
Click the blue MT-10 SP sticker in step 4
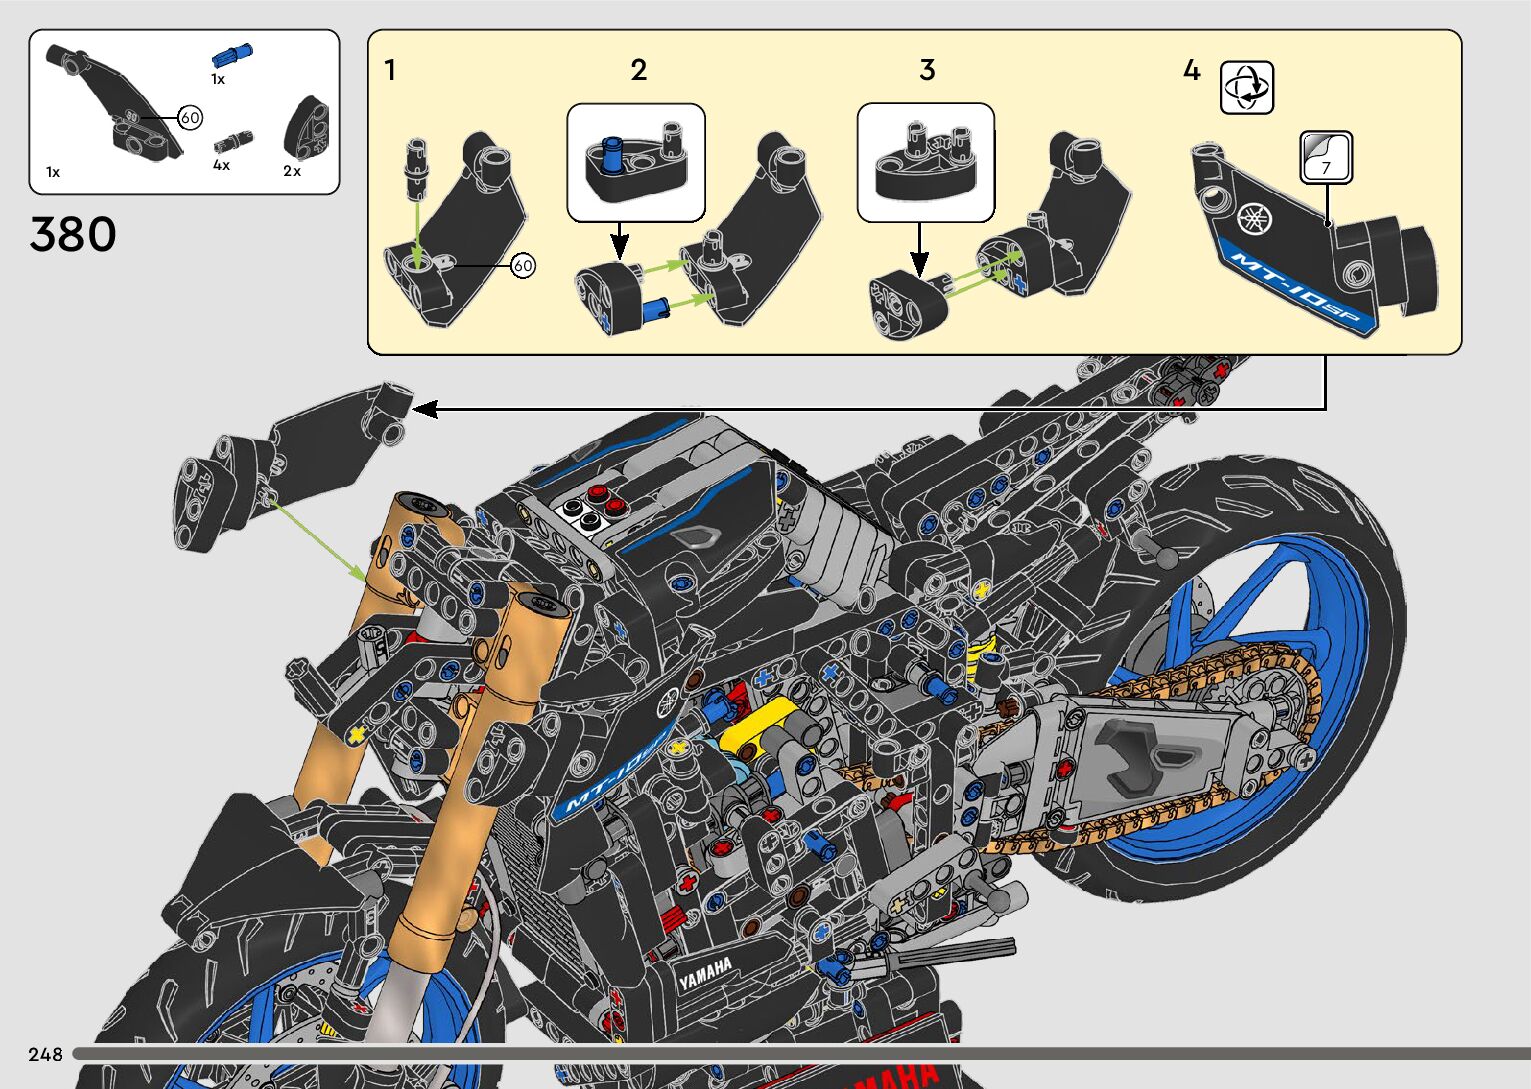pos(1295,290)
